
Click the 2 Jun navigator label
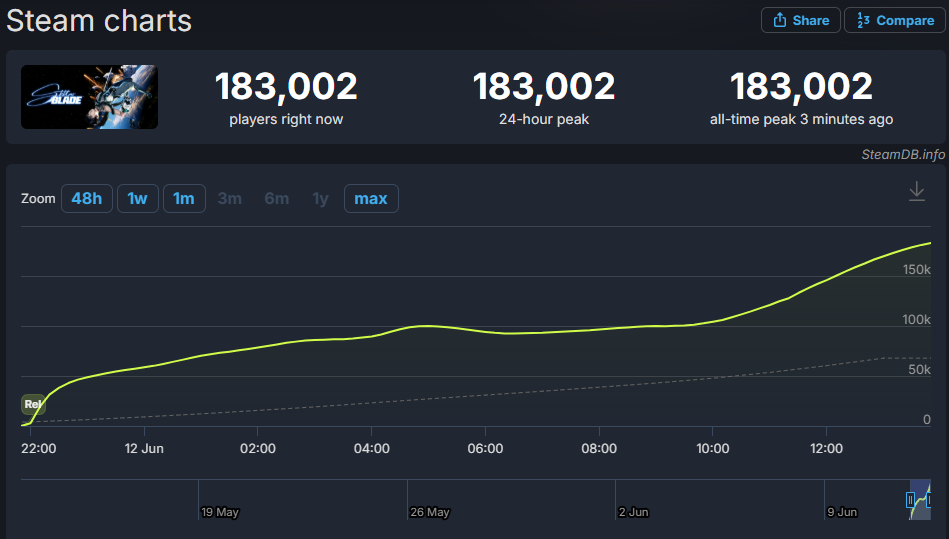pos(634,512)
